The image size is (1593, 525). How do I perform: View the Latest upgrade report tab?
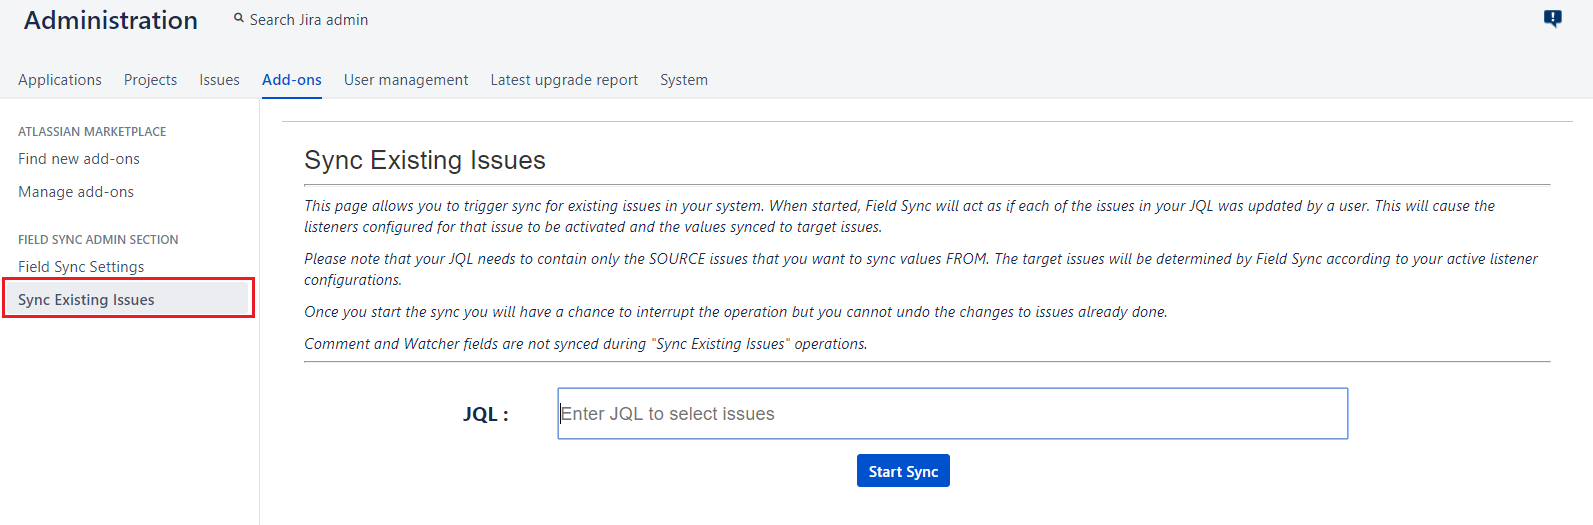[x=564, y=80]
